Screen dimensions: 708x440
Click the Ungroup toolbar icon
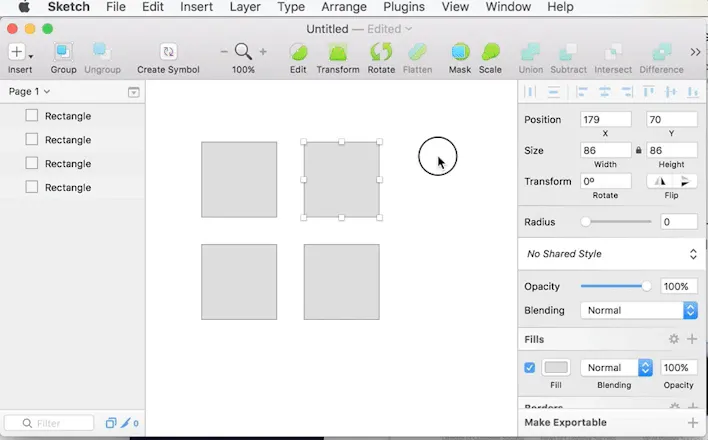102,52
